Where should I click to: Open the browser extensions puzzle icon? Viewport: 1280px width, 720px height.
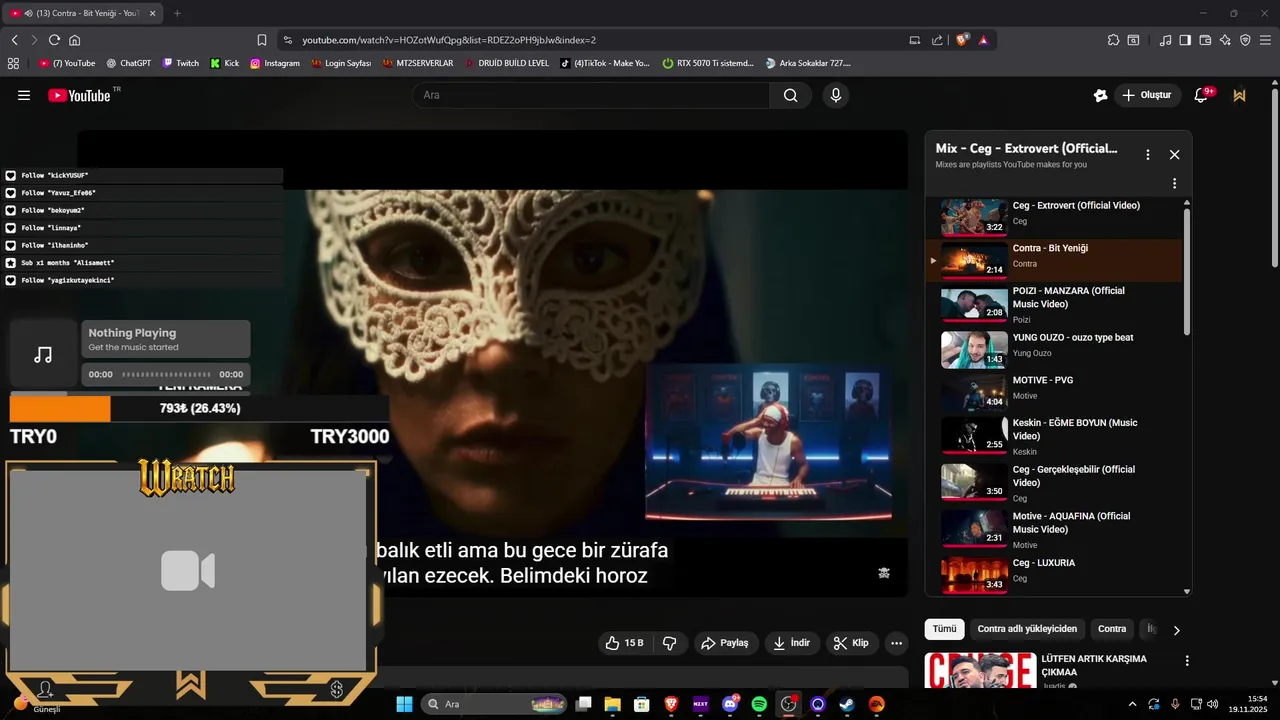(x=1113, y=40)
